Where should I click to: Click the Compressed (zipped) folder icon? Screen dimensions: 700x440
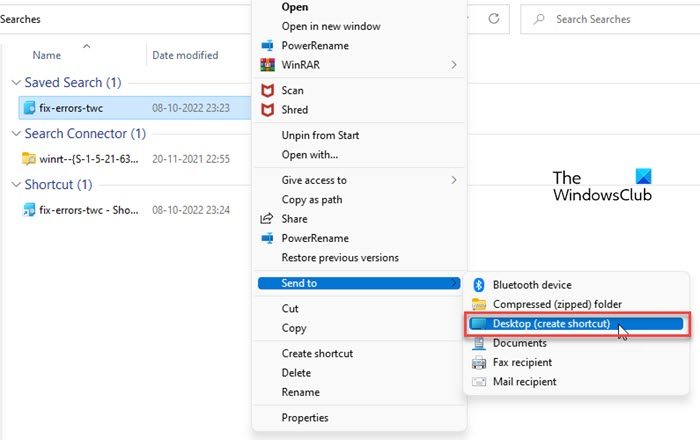point(479,304)
